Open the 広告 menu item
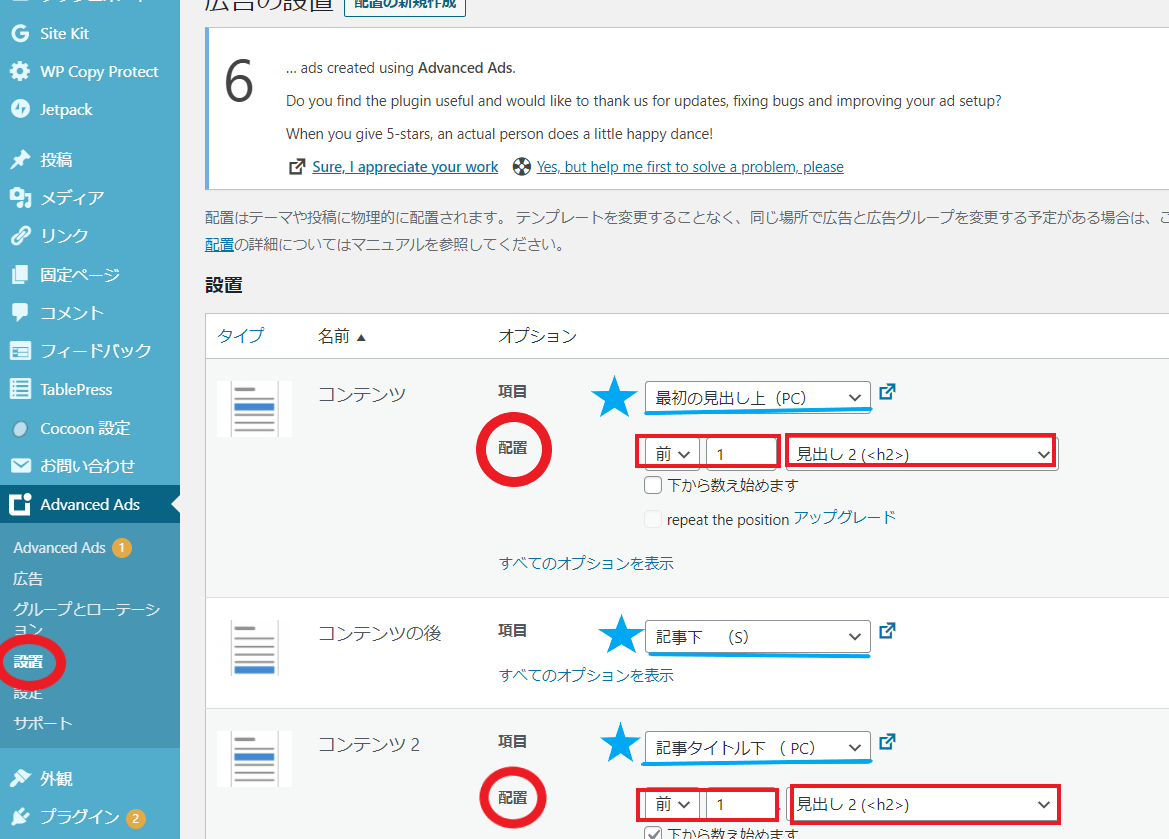Viewport: 1169px width, 839px height. (x=23, y=578)
